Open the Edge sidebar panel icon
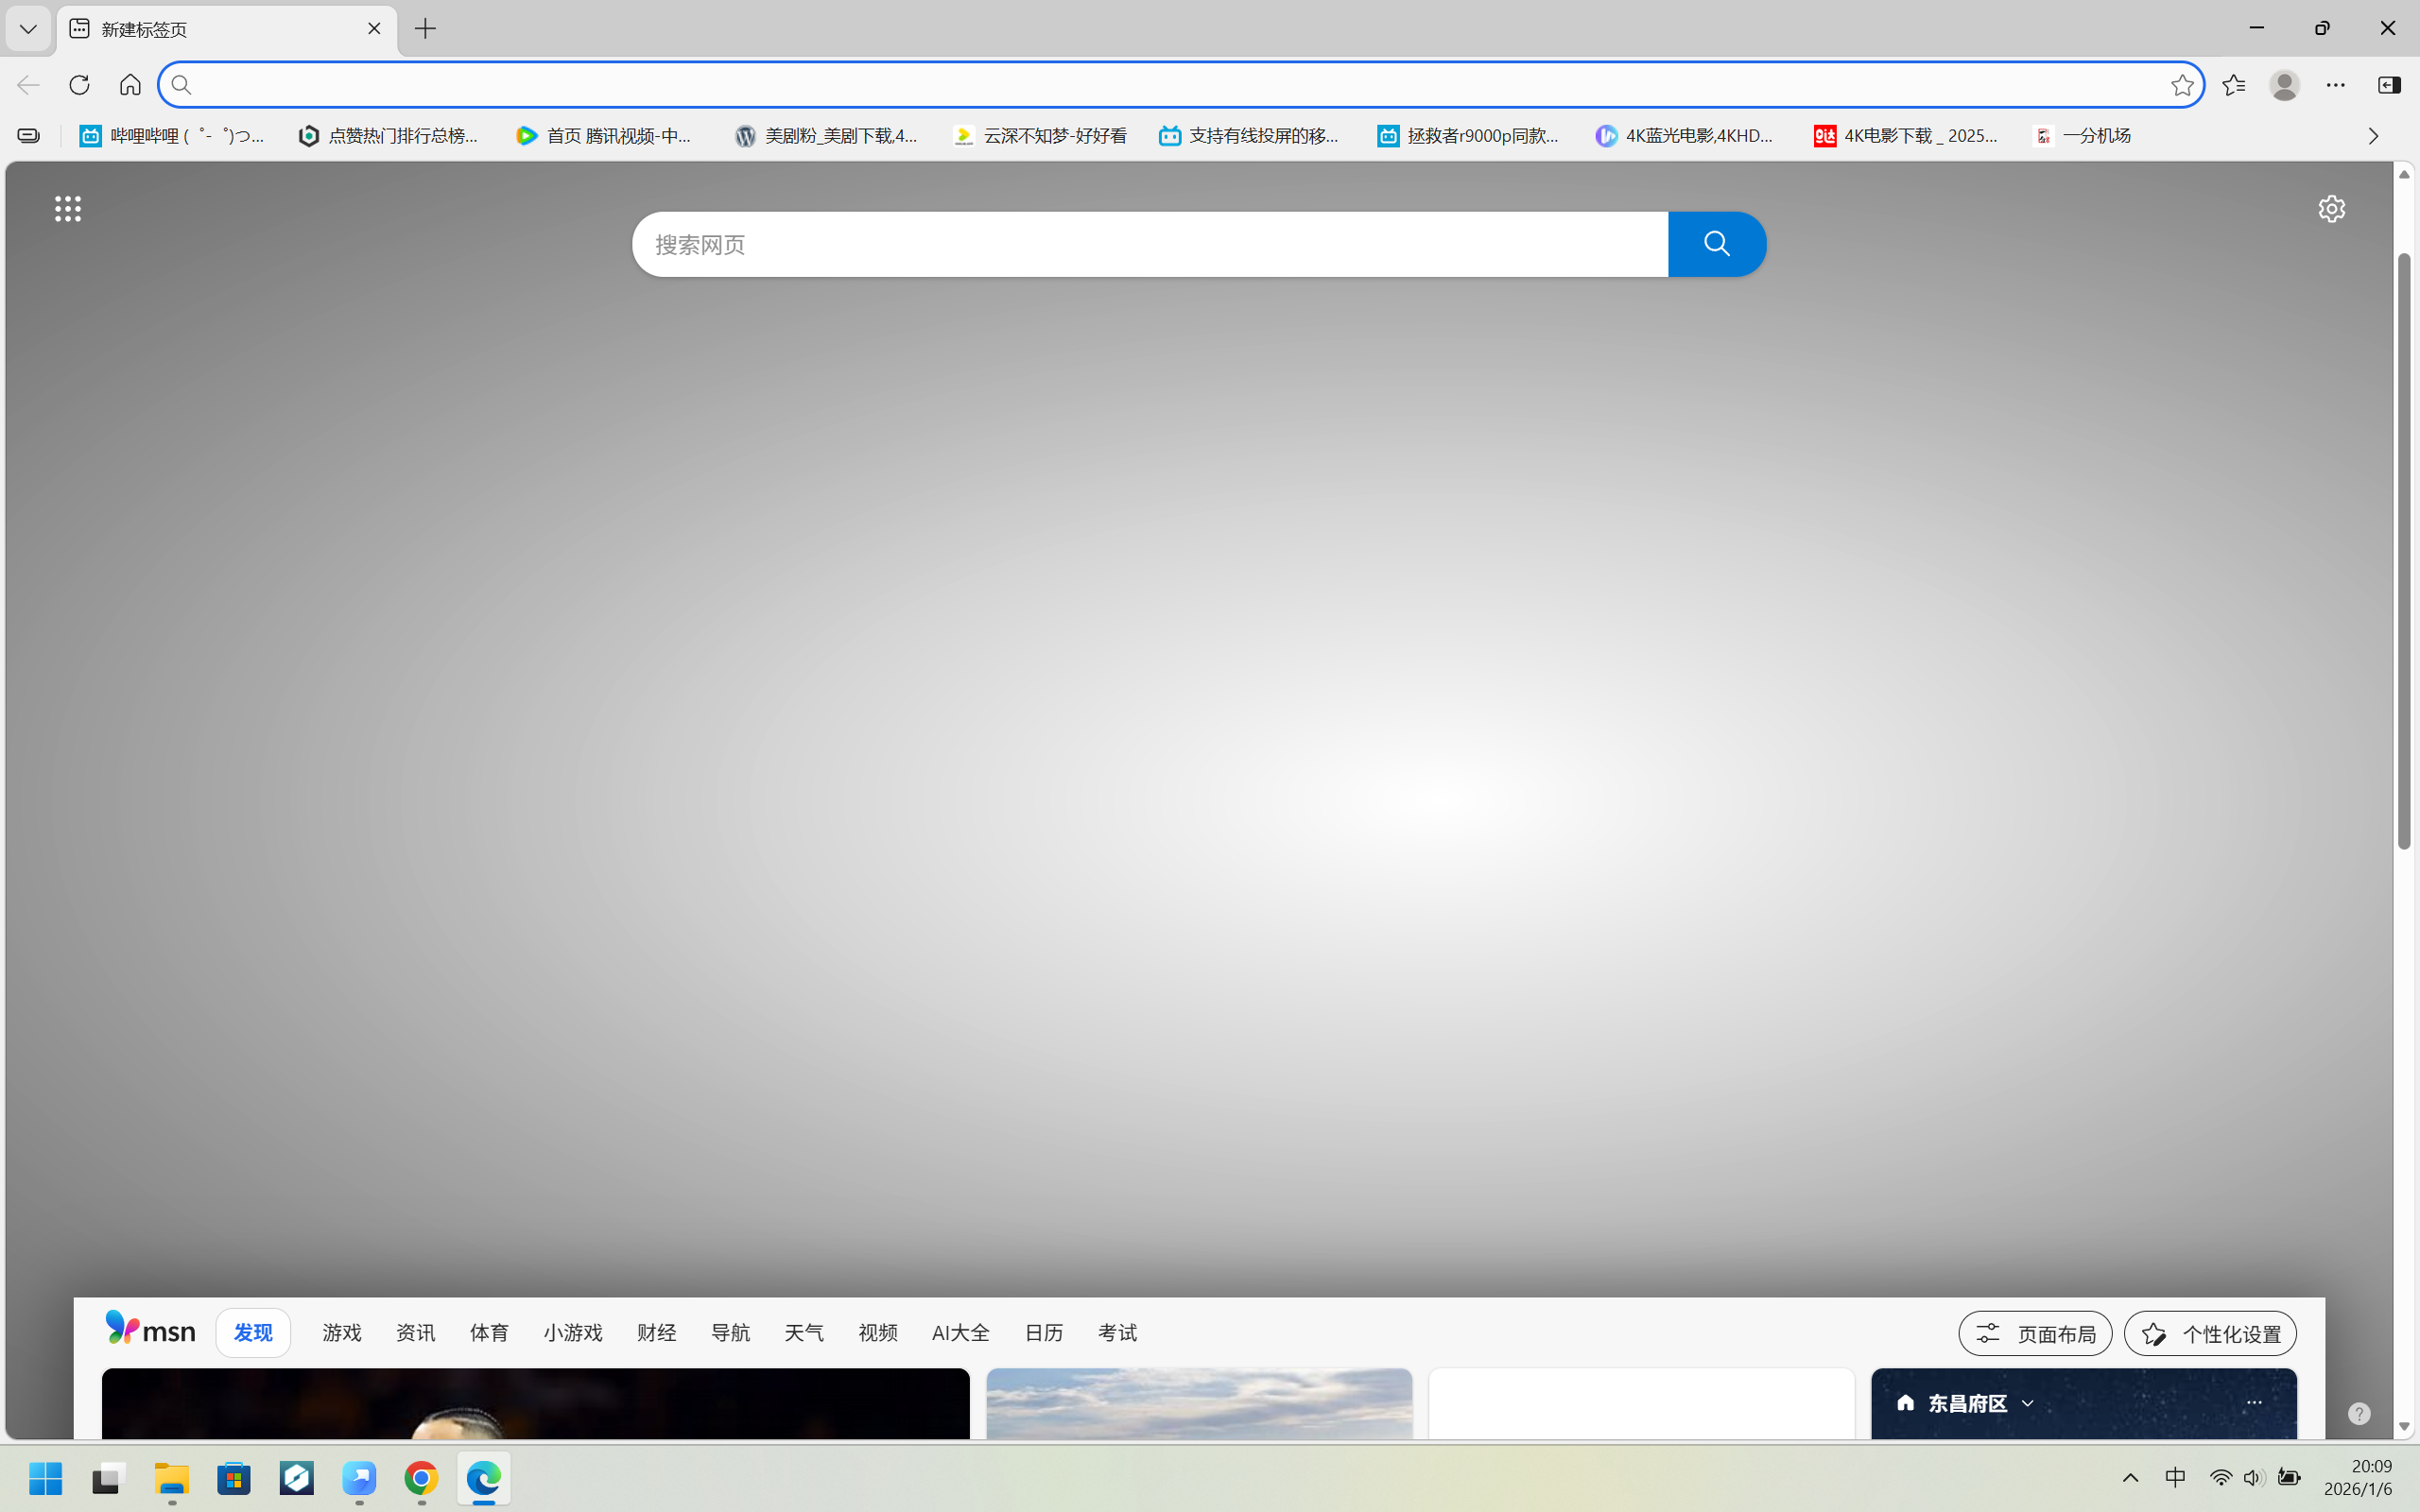 pos(2389,85)
